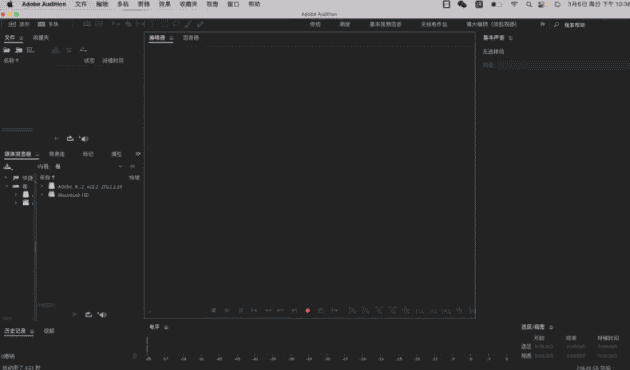Image resolution: width=630 pixels, height=370 pixels.
Task: Click Zoom In Amplitude icon
Action: pyautogui.click(x=352, y=310)
